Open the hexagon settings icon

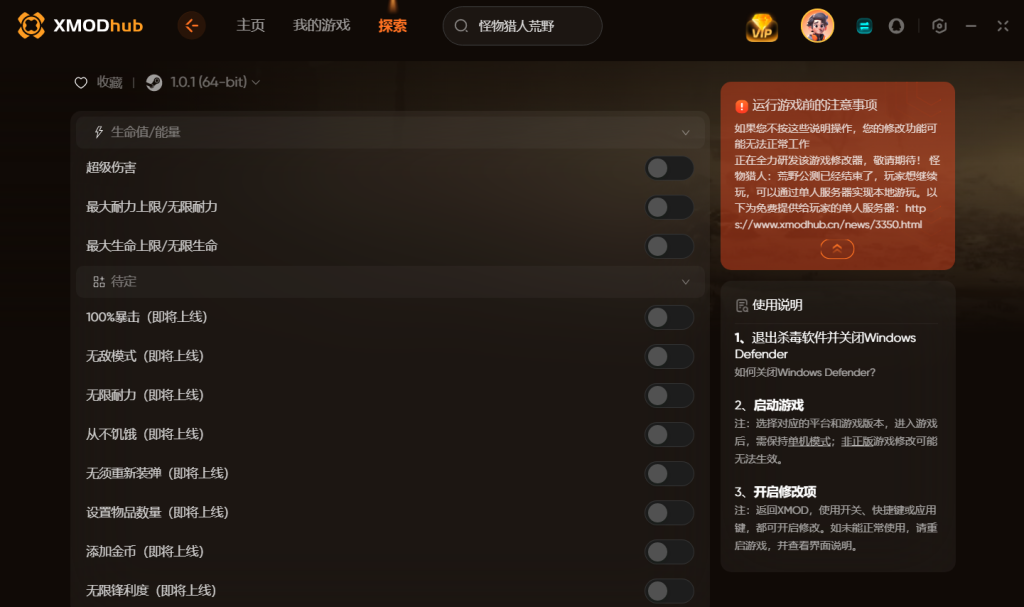point(939,26)
